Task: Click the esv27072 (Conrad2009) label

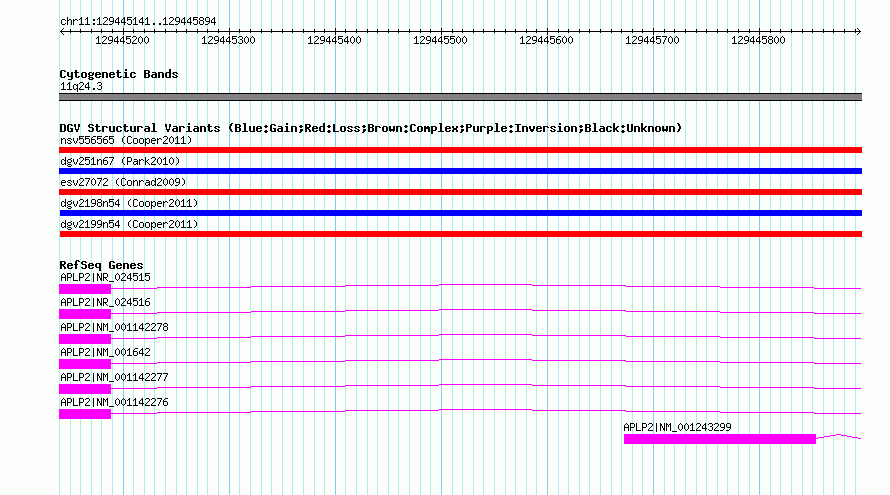Action: 123,182
